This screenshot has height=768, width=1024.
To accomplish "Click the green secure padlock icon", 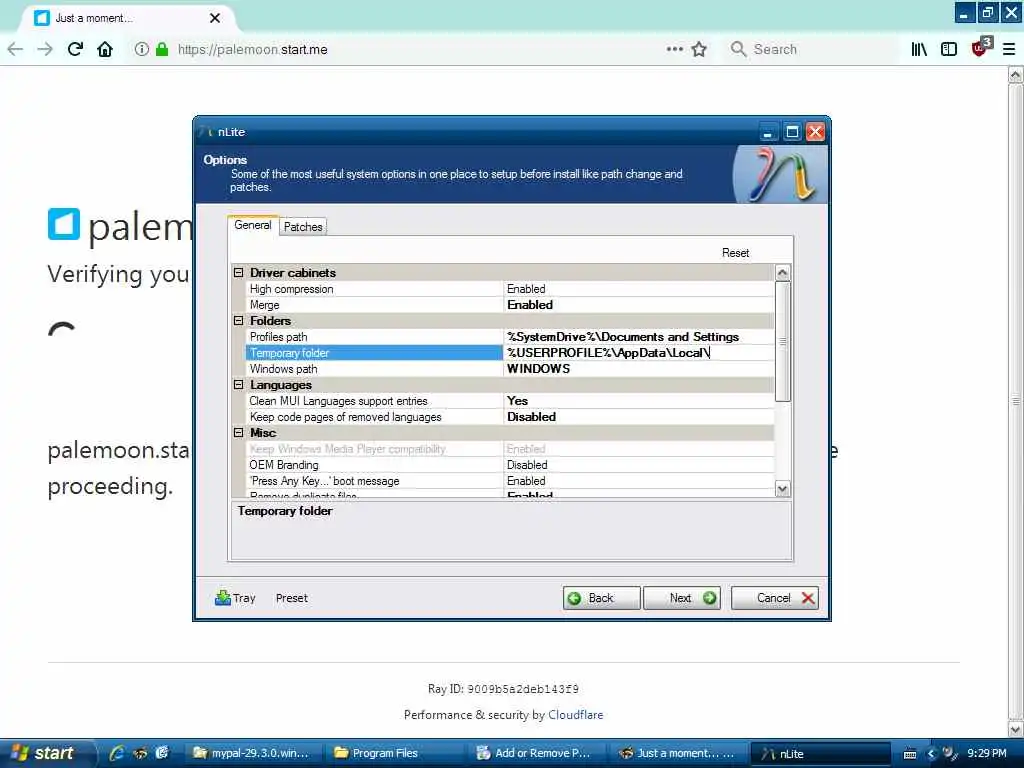I will pyautogui.click(x=162, y=49).
